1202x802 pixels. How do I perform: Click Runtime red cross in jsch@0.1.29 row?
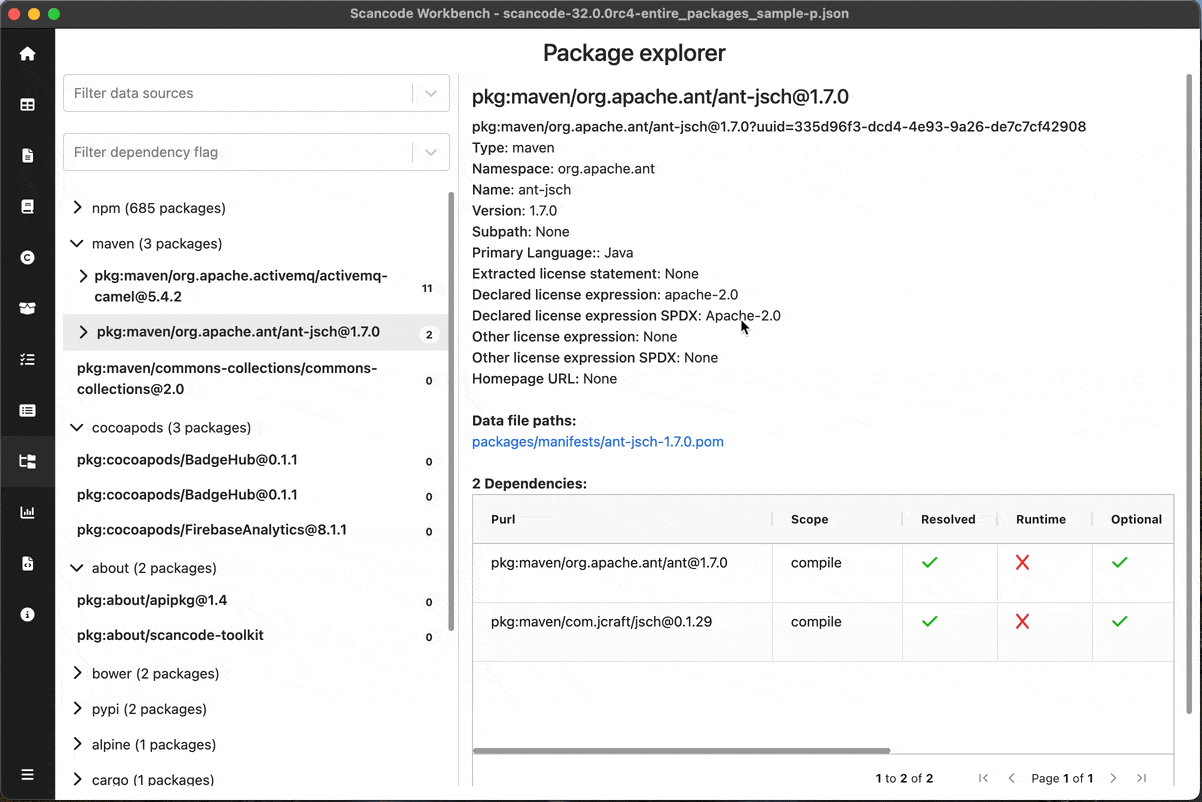[1022, 622]
